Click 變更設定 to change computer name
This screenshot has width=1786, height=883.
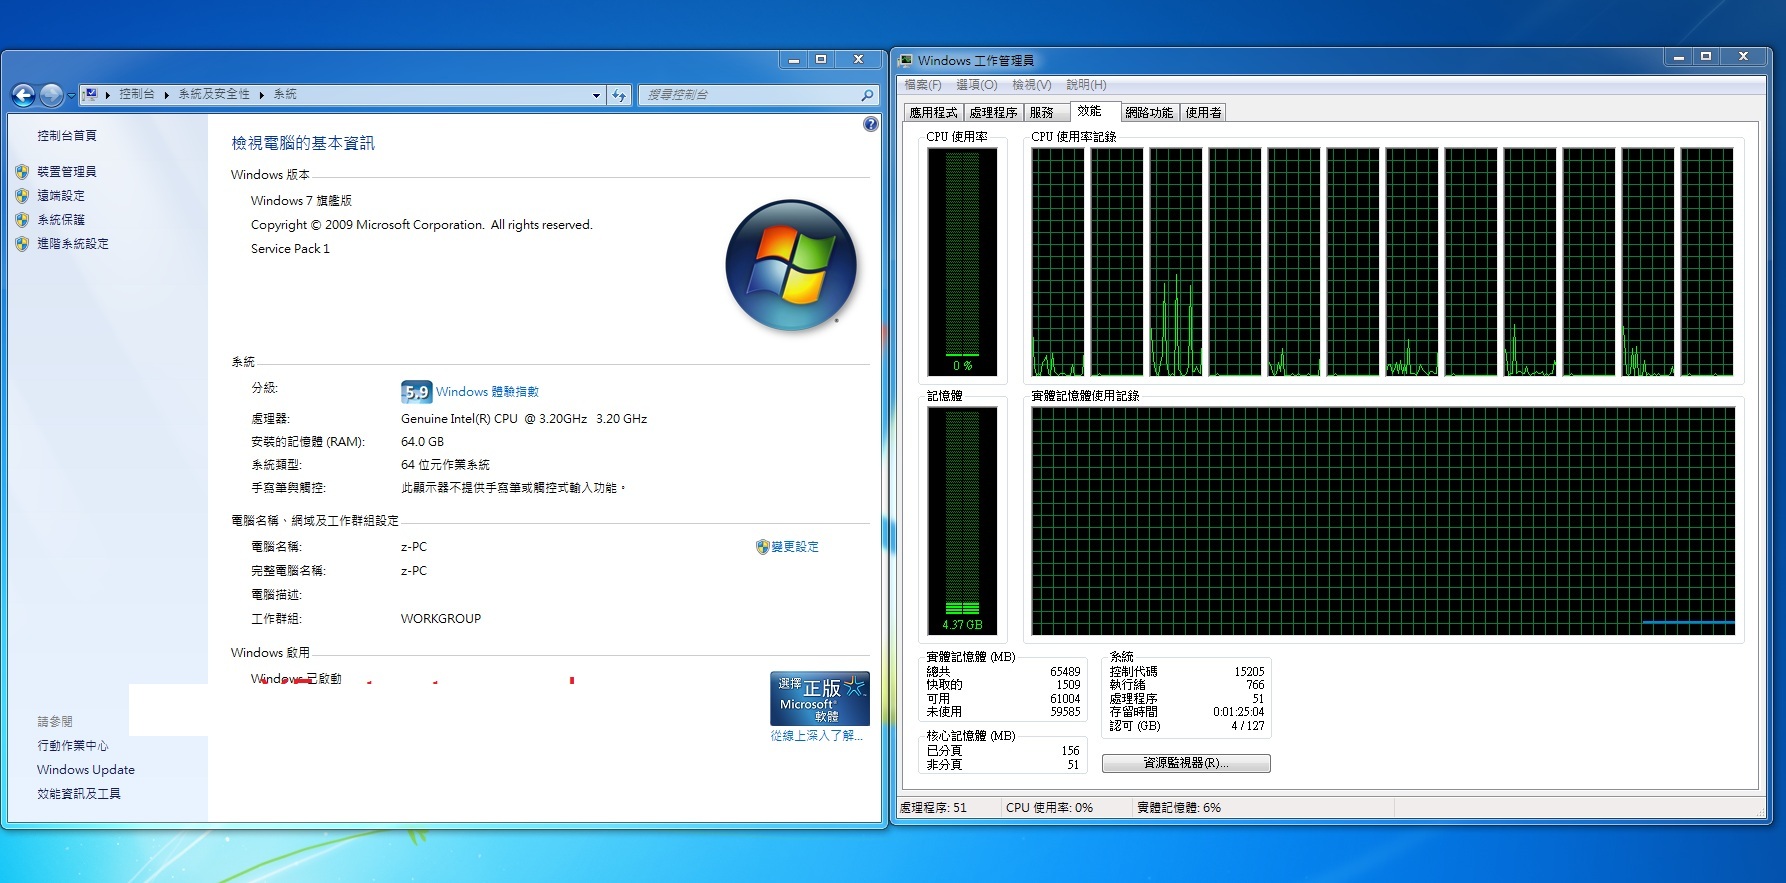795,547
